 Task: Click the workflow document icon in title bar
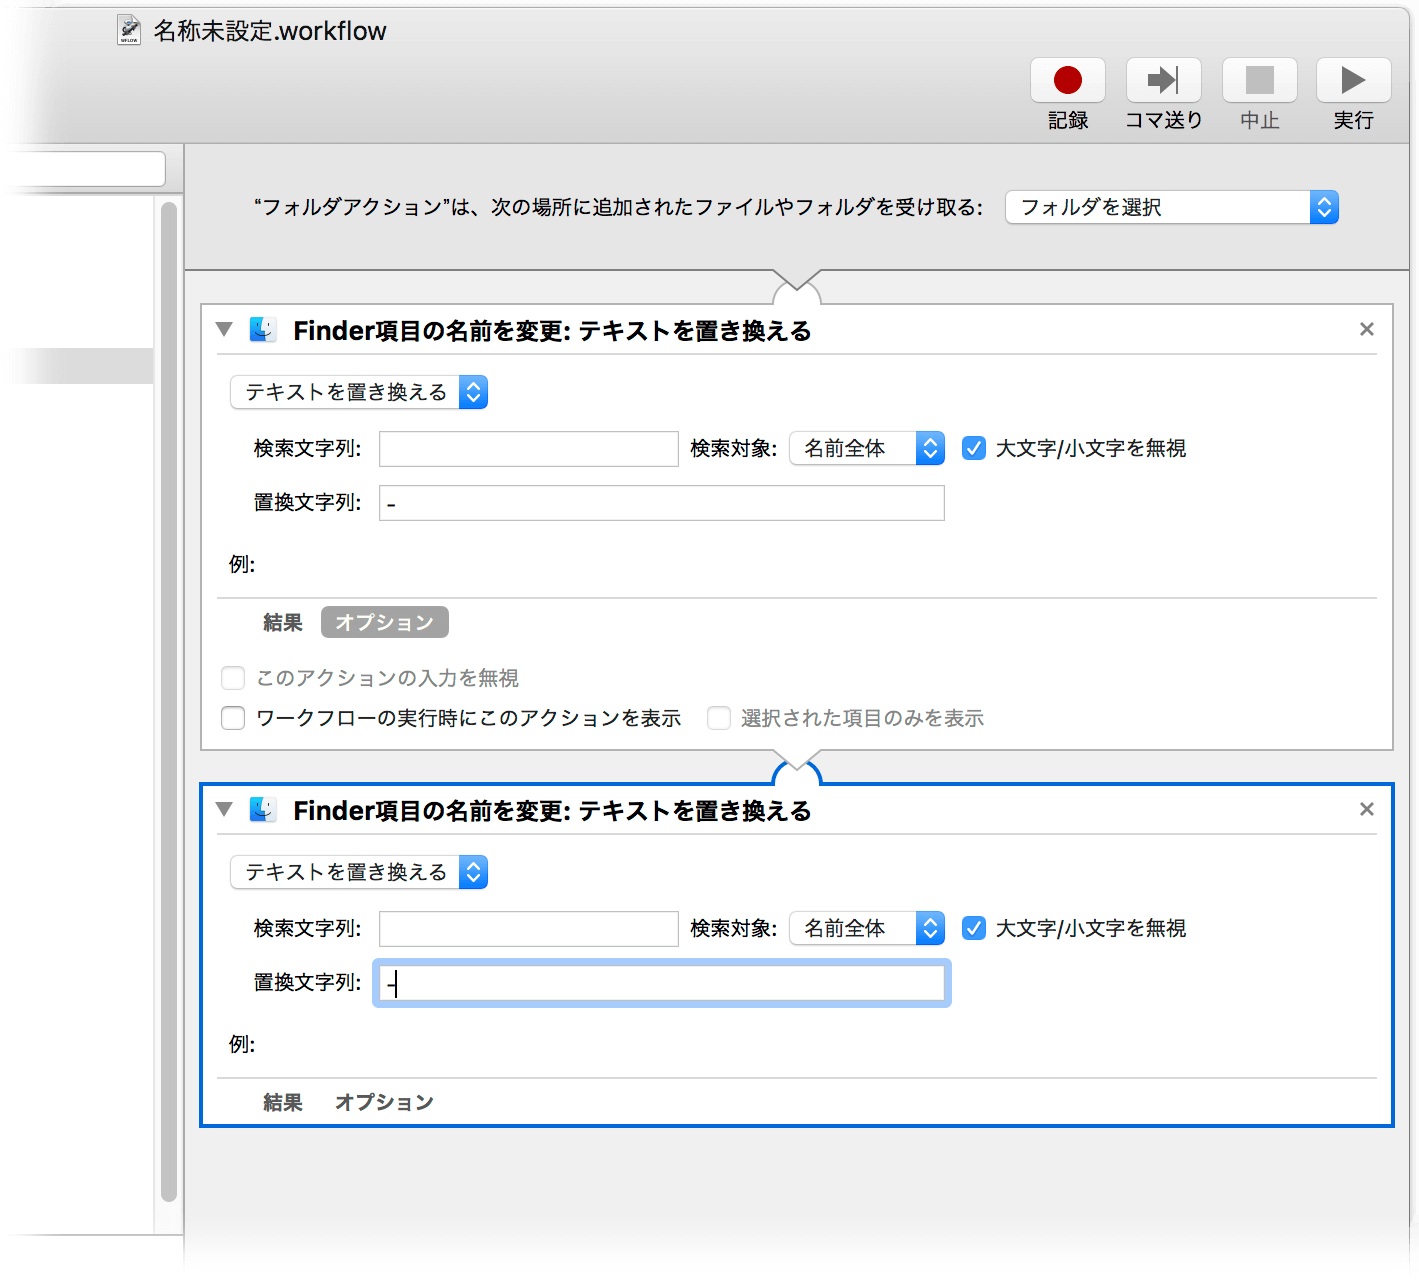tap(129, 30)
